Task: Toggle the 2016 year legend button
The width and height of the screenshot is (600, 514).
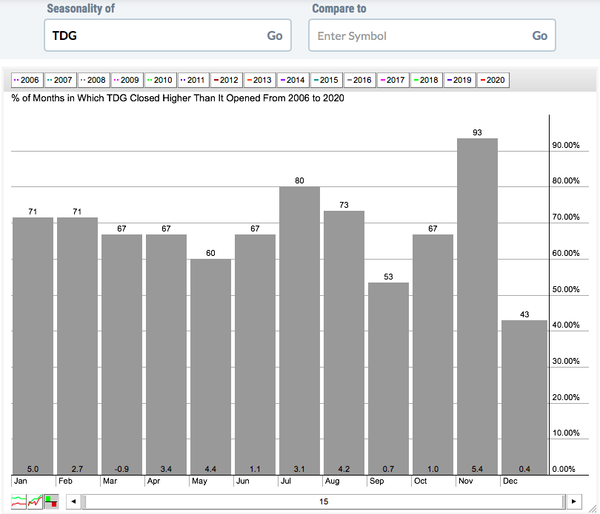Action: point(363,79)
